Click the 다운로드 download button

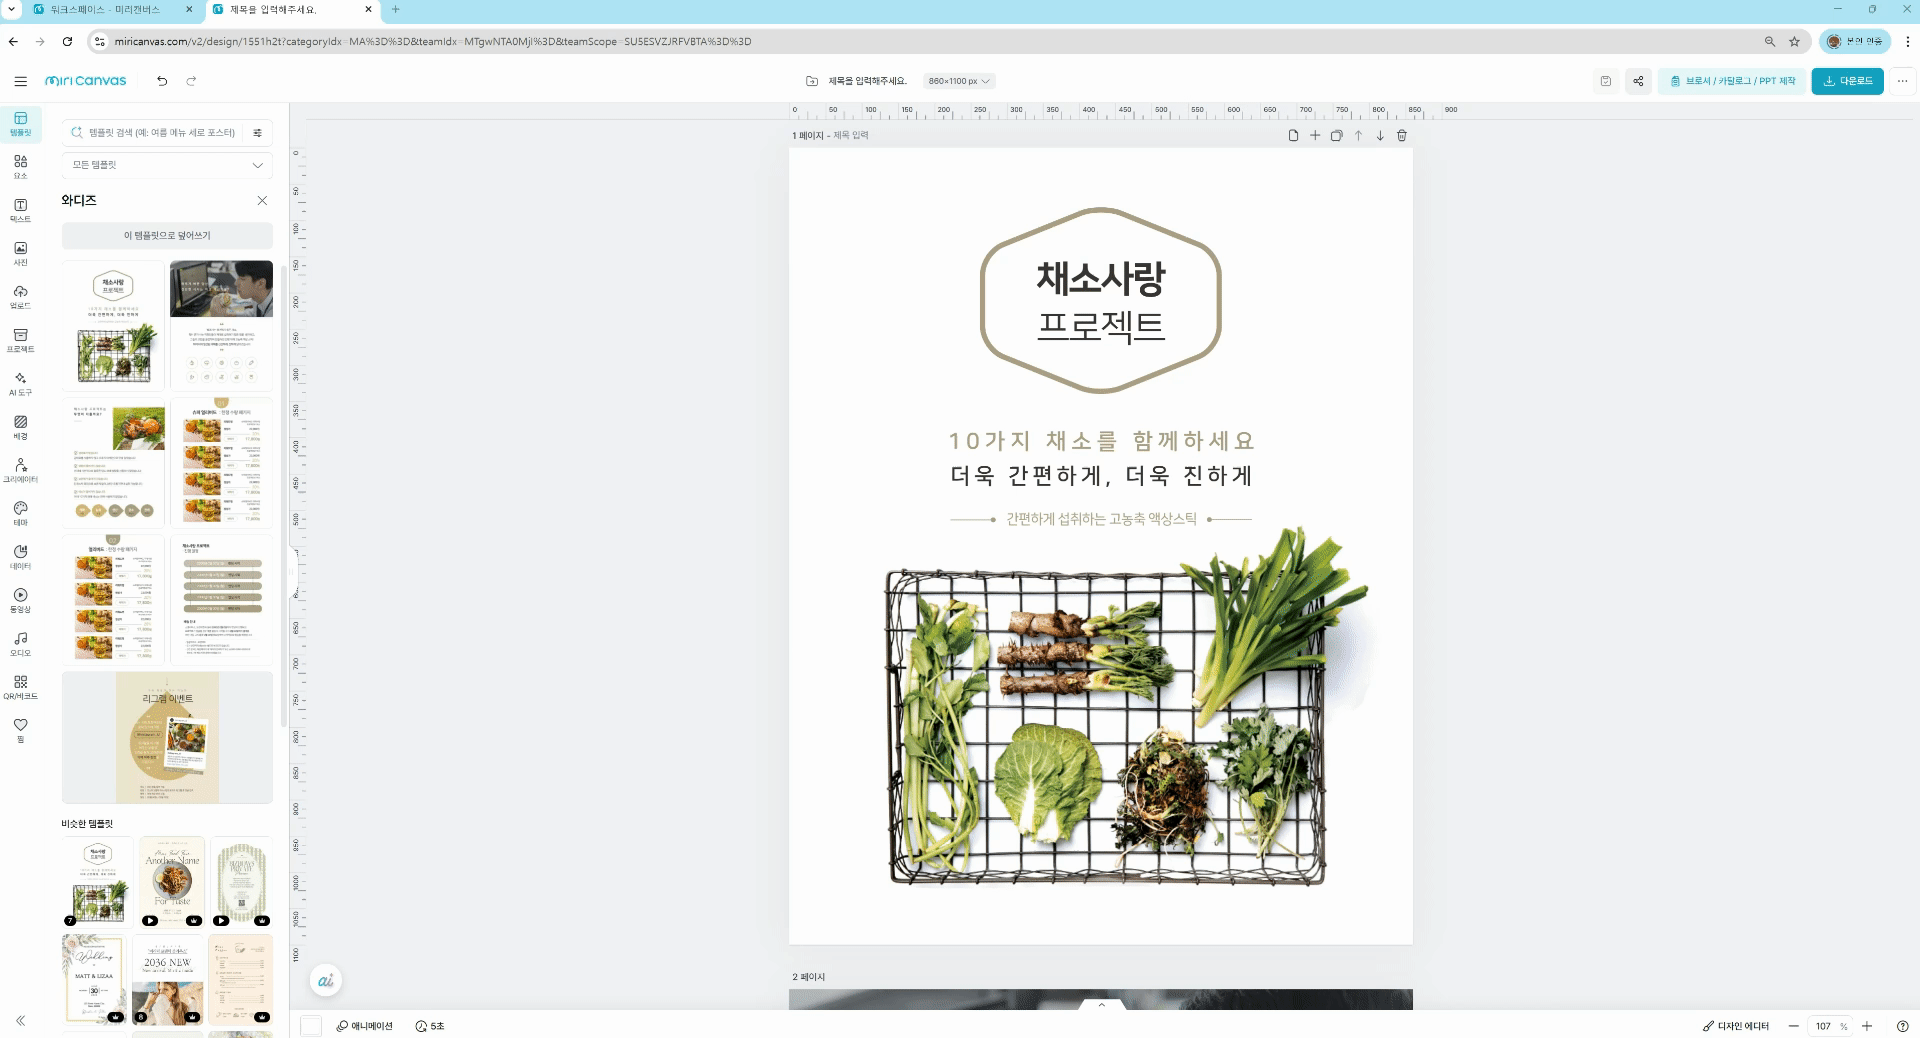point(1847,81)
